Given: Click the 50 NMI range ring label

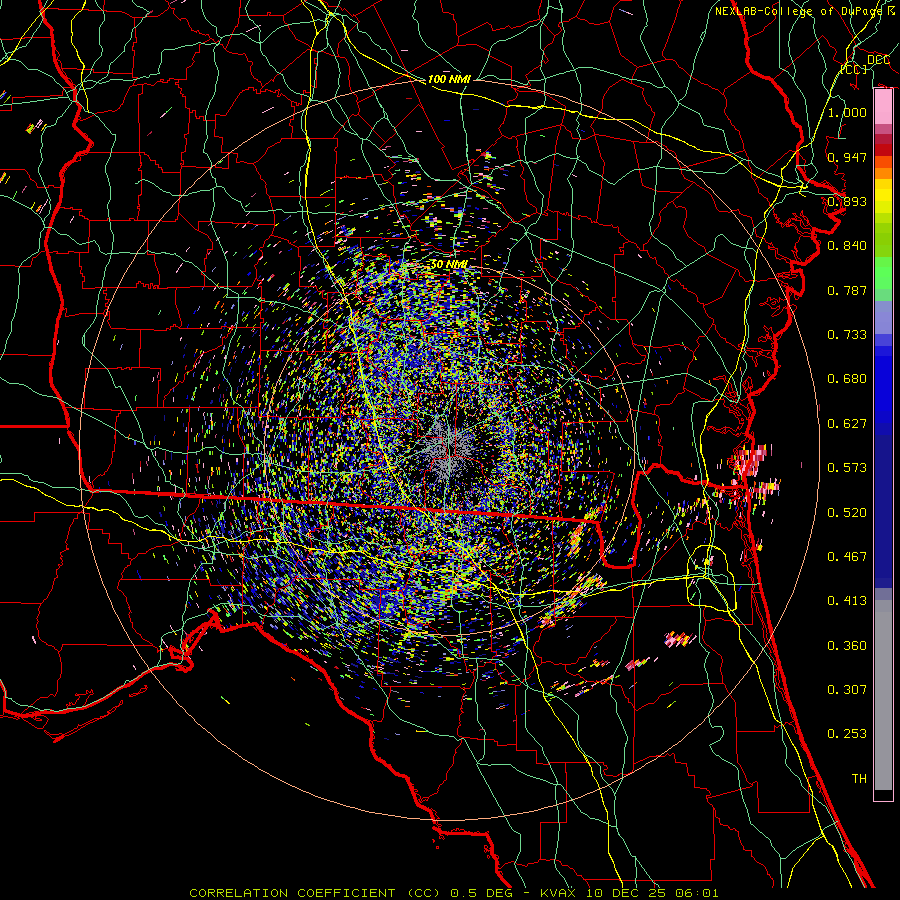Looking at the screenshot, I should 449,265.
